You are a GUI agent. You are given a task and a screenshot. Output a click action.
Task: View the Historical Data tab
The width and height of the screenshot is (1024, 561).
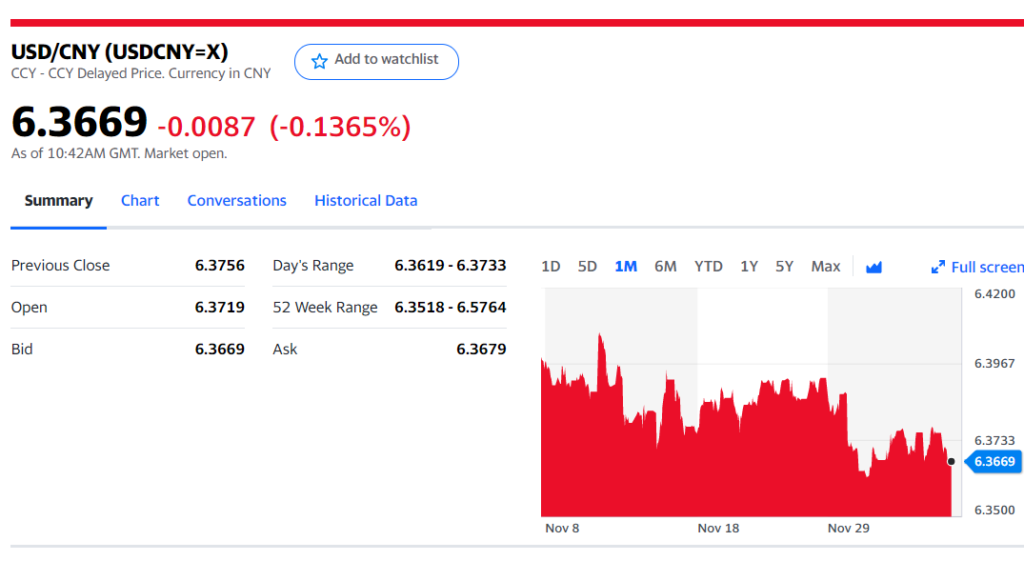(366, 201)
